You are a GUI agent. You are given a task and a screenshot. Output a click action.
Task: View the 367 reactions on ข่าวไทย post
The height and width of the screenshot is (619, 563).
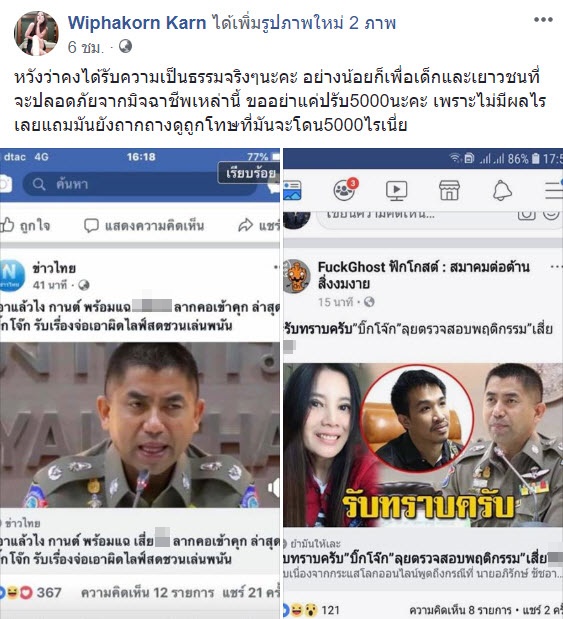(31, 593)
